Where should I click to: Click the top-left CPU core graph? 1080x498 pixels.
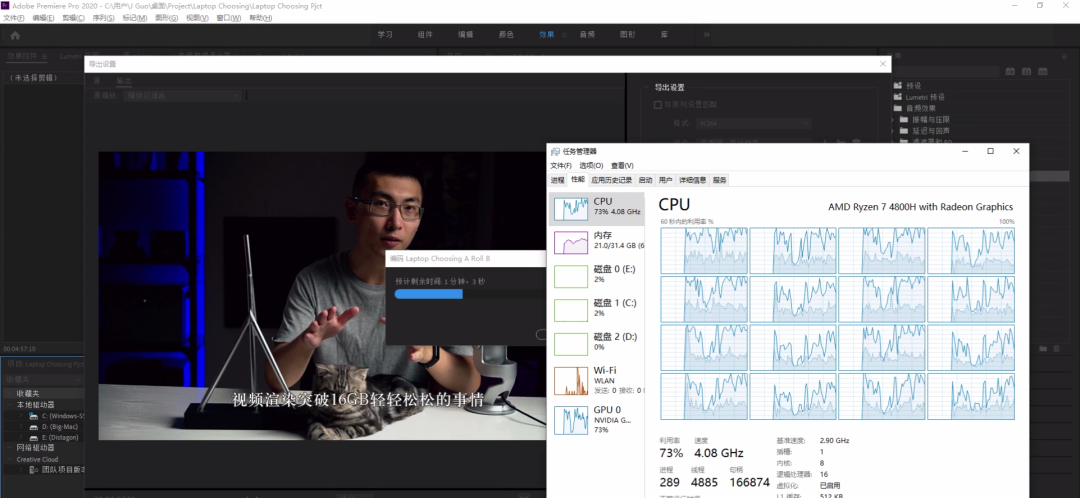[x=704, y=251]
